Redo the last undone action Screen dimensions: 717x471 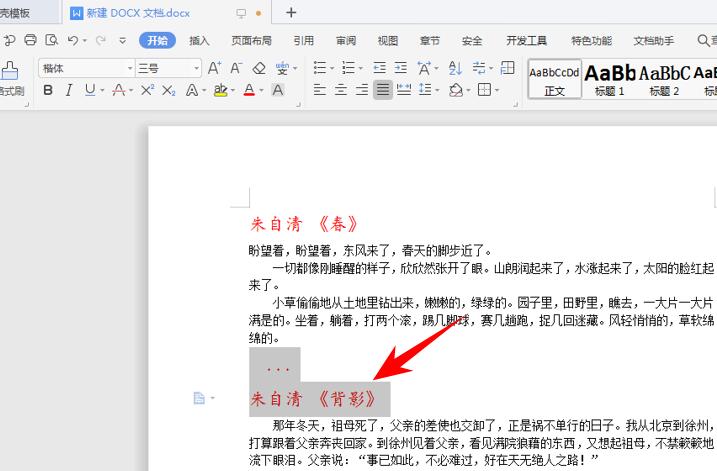[101, 41]
